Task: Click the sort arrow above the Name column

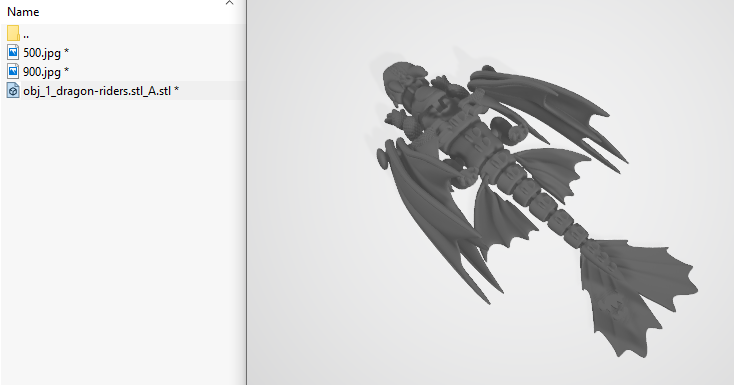Action: point(229,3)
